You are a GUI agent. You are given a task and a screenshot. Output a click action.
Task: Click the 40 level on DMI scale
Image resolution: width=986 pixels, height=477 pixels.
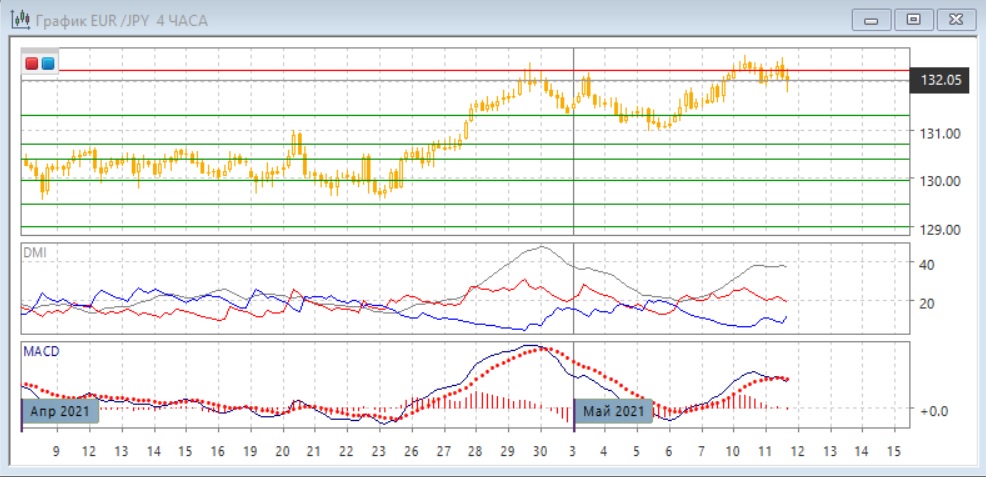point(926,265)
